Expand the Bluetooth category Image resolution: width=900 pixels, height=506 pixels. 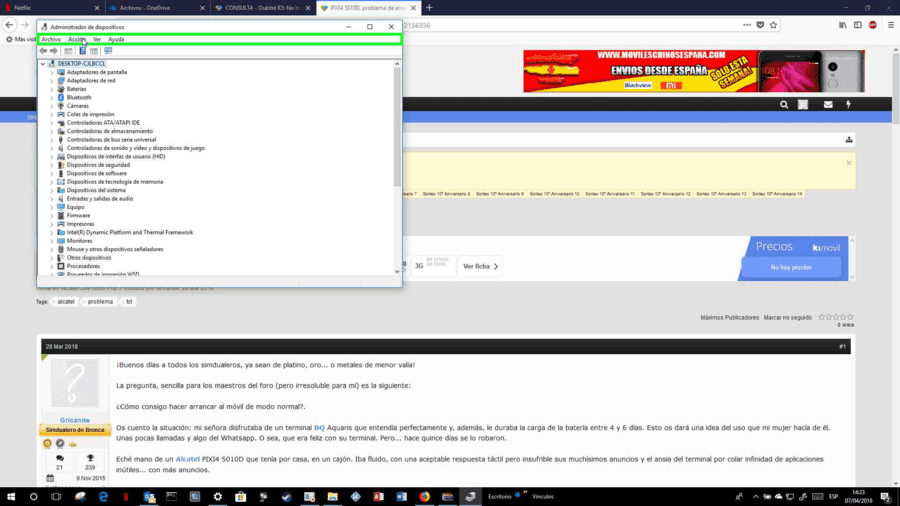click(52, 98)
